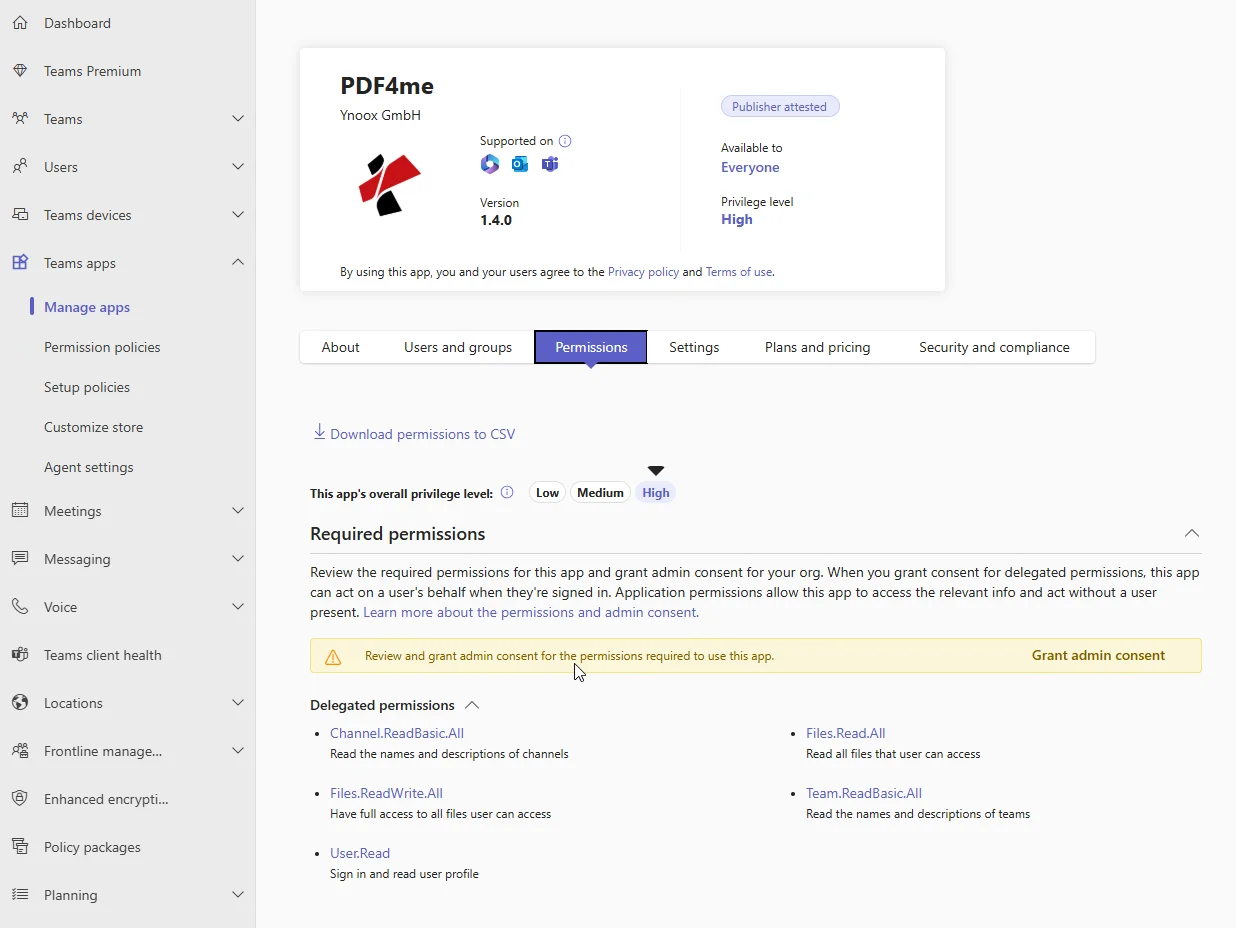Click the PDF4me app logo
1236x928 pixels.
point(390,184)
